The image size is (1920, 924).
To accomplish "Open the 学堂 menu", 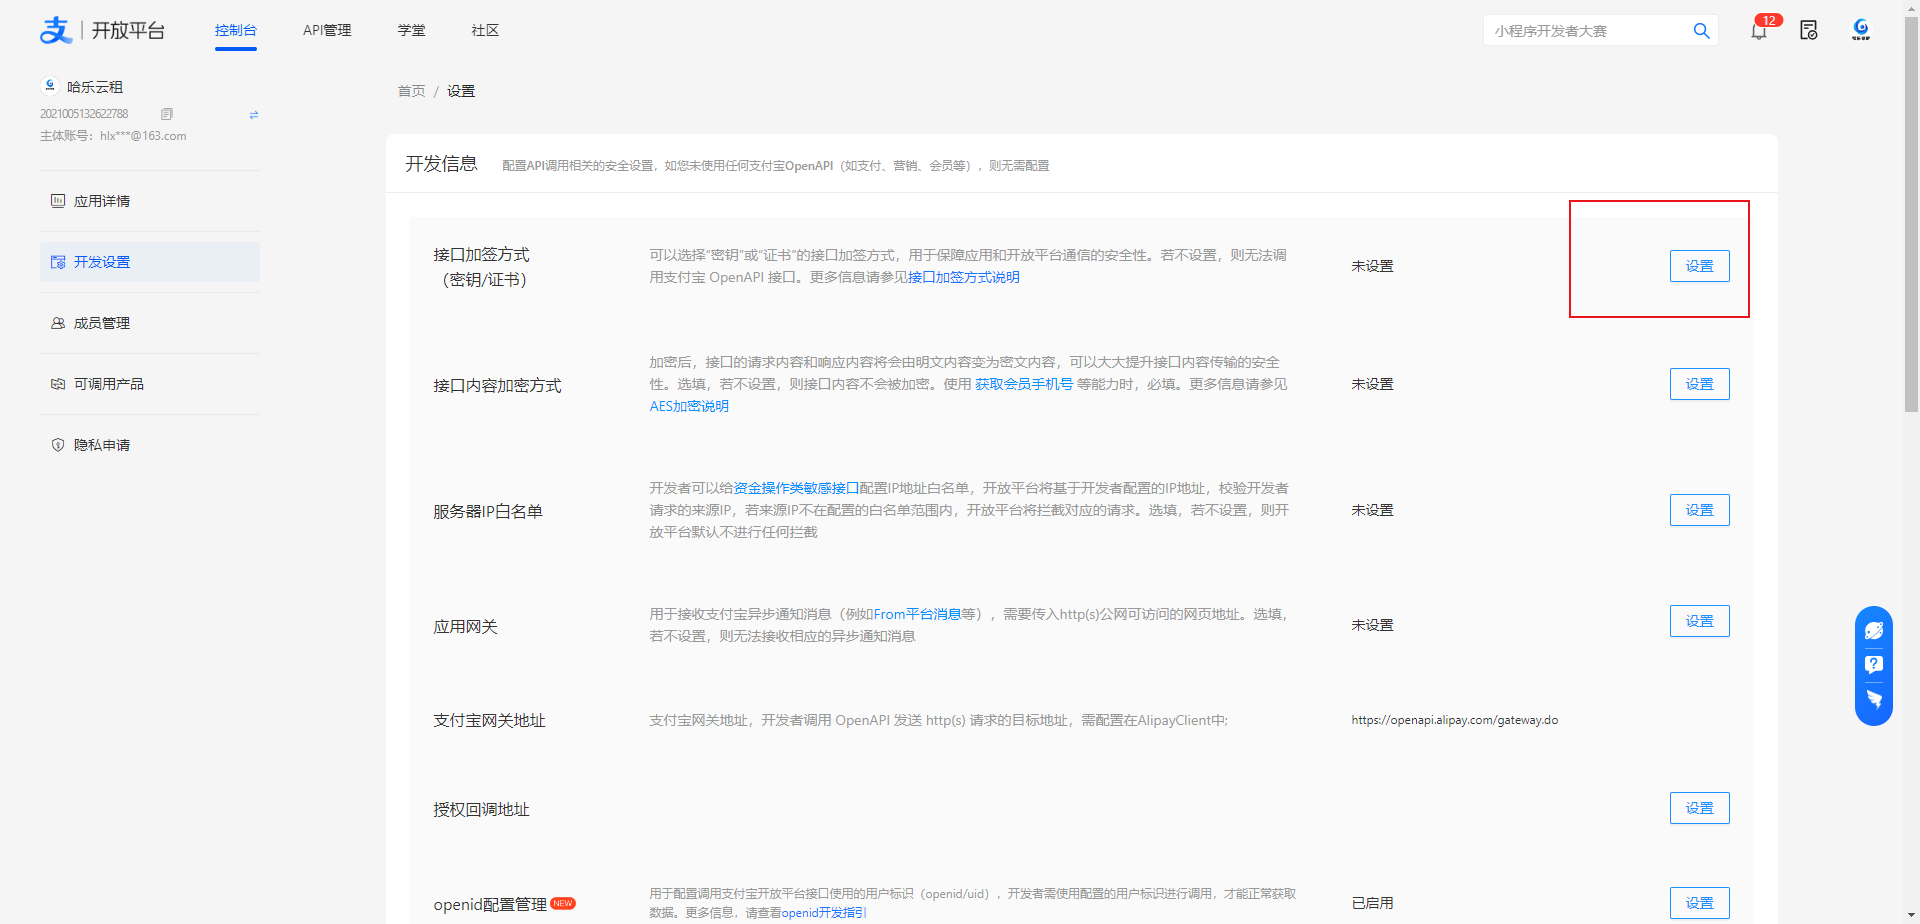I will 411,31.
